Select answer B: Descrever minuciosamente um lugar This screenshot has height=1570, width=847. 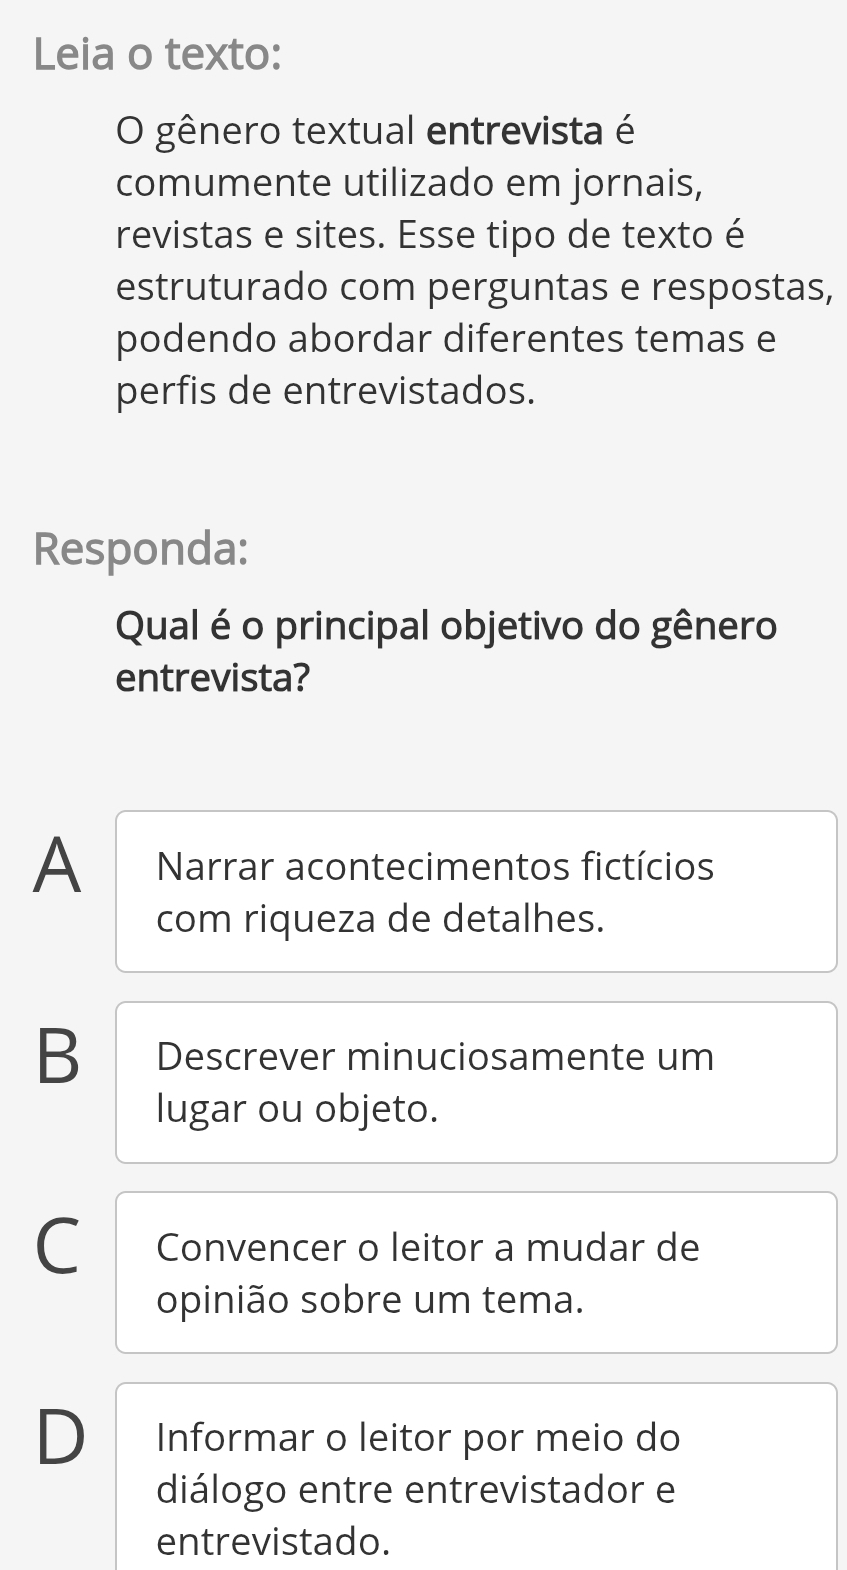476,1082
